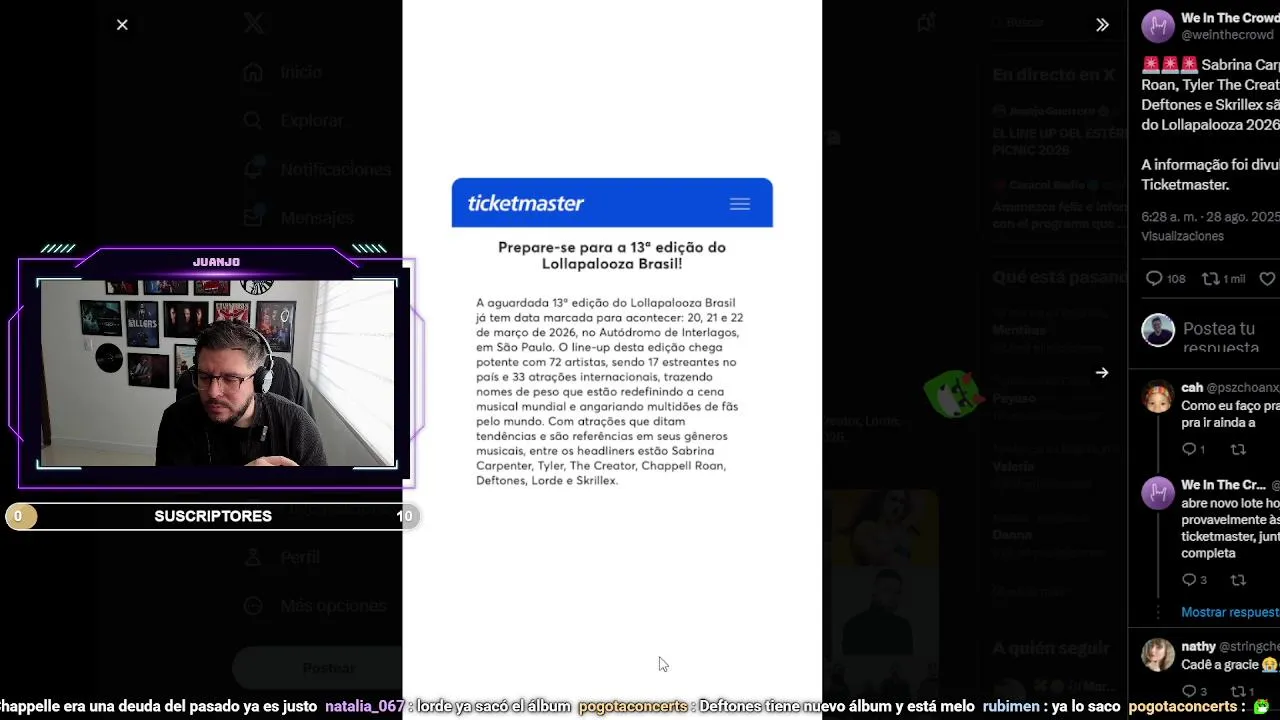The image size is (1280, 720).
Task: Click Mostrar respuestas link
Action: [x=1230, y=612]
